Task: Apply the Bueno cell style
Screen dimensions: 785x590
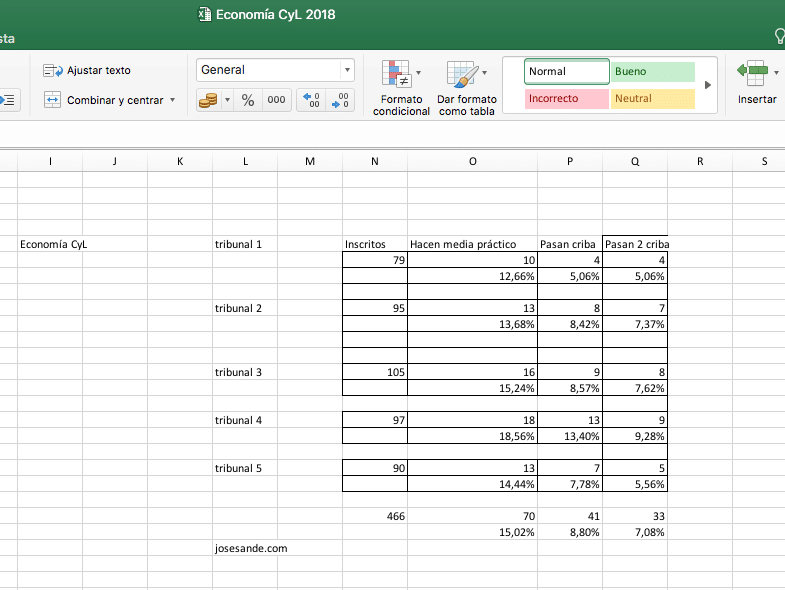Action: [652, 72]
